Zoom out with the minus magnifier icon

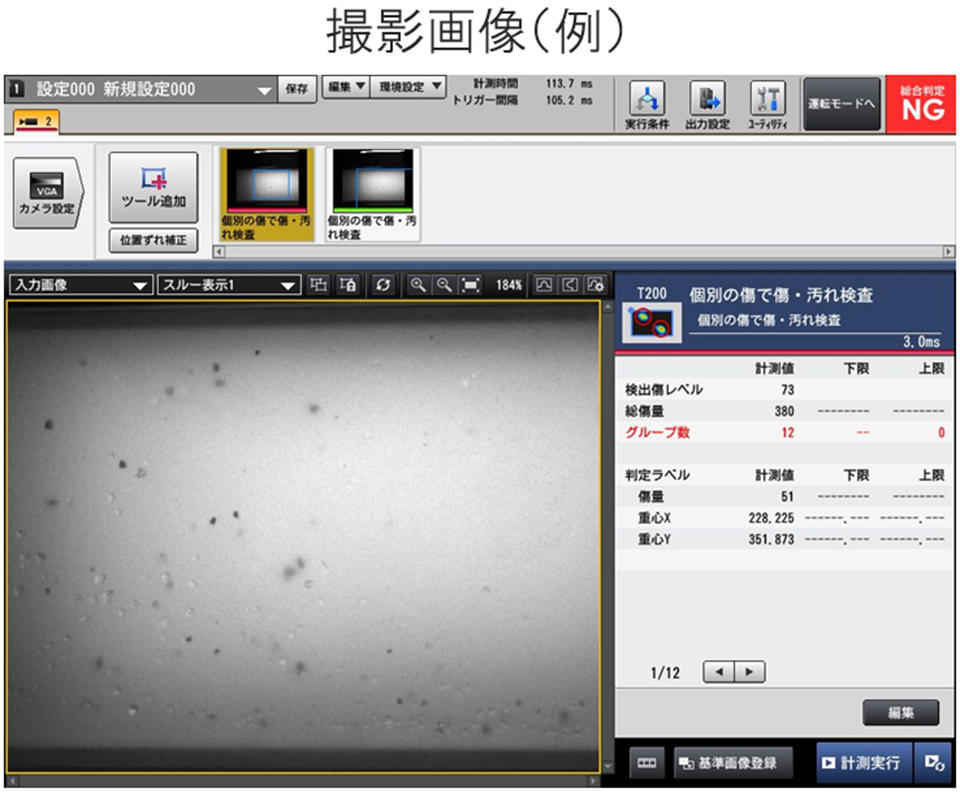[x=444, y=285]
